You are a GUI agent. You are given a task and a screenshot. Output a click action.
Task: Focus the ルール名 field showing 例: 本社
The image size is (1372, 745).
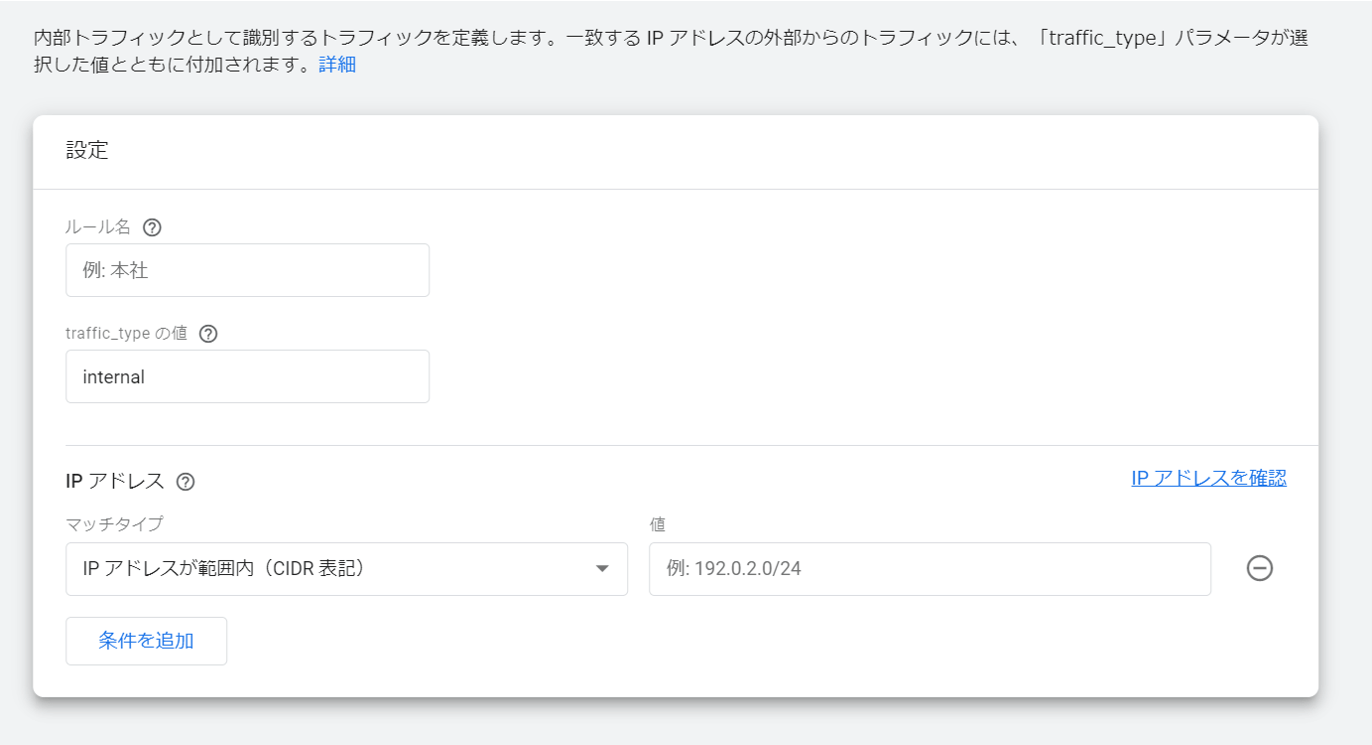coord(247,270)
